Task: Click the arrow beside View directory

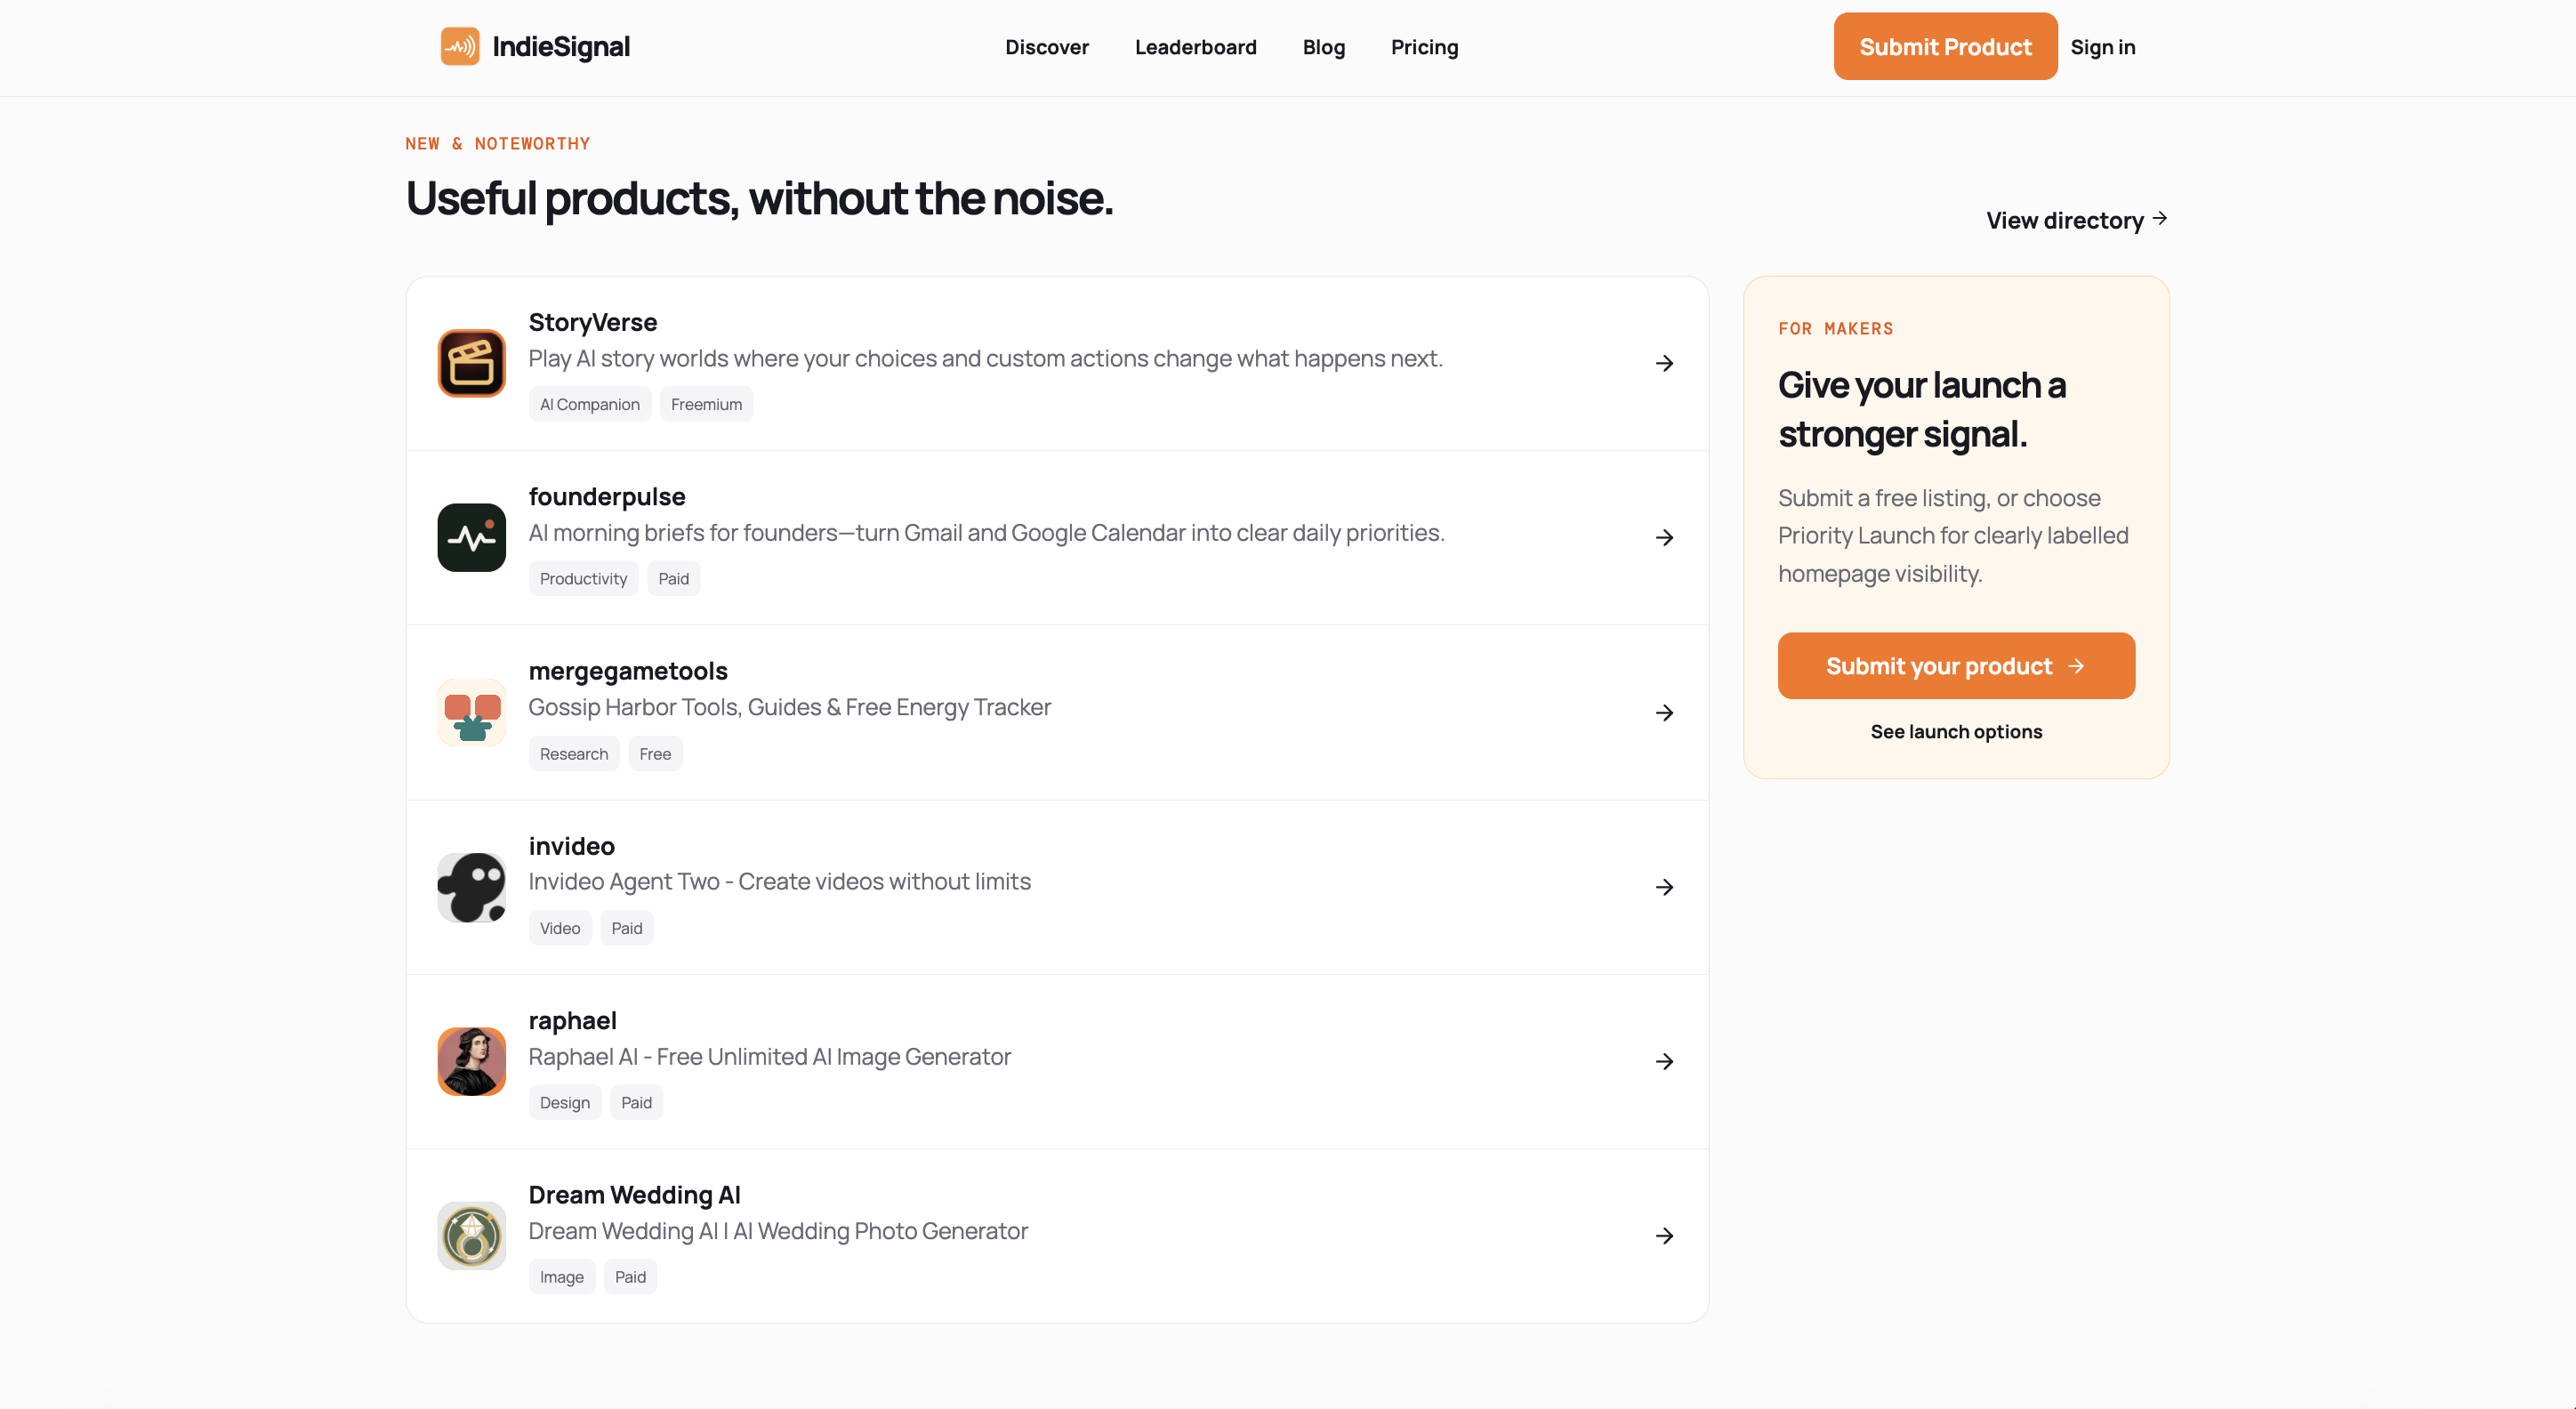Action: 2160,218
